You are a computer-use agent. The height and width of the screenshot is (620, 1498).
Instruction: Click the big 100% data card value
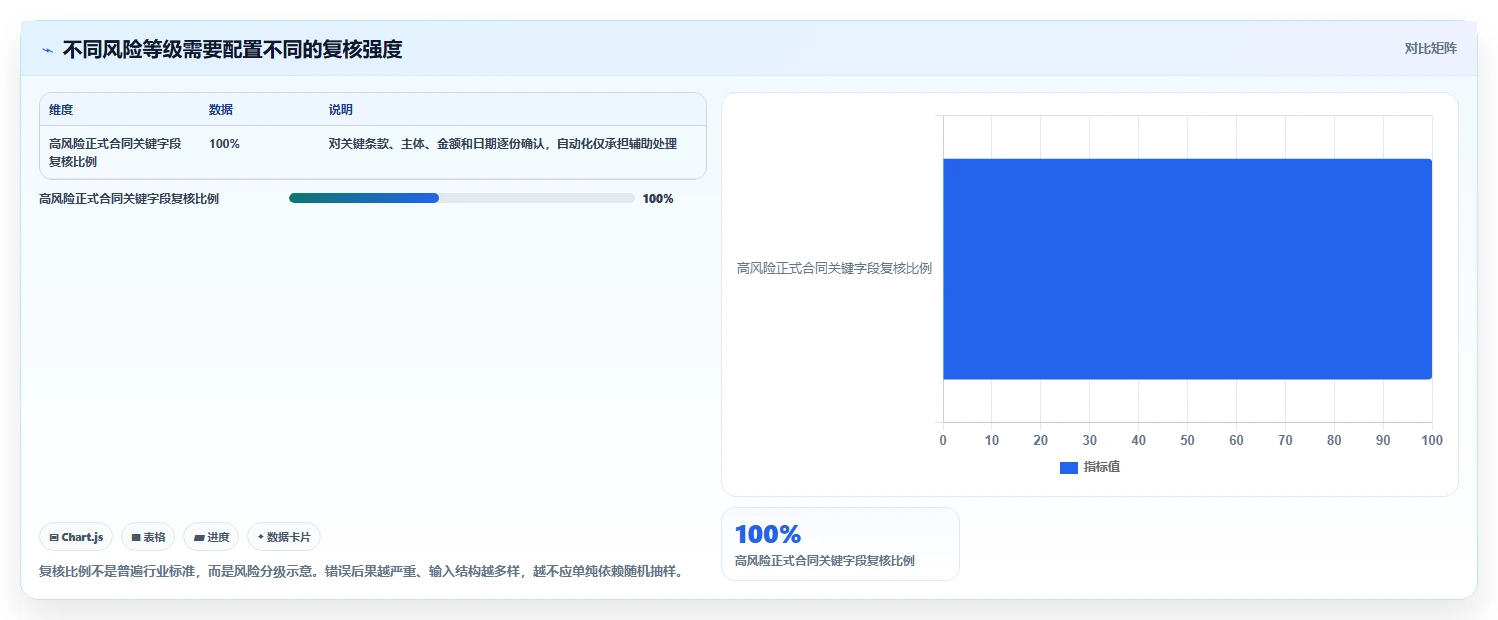[768, 534]
